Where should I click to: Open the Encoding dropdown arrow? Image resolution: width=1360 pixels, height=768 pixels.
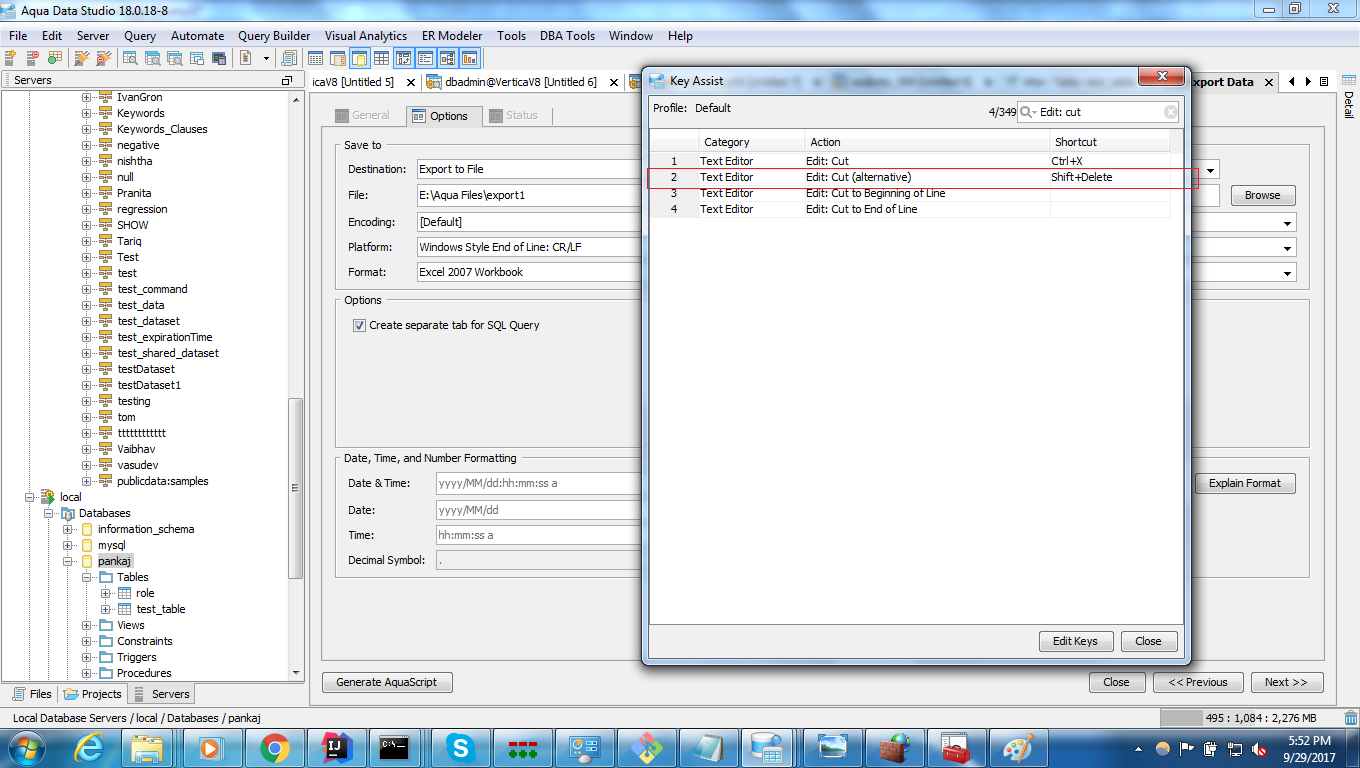point(1288,222)
